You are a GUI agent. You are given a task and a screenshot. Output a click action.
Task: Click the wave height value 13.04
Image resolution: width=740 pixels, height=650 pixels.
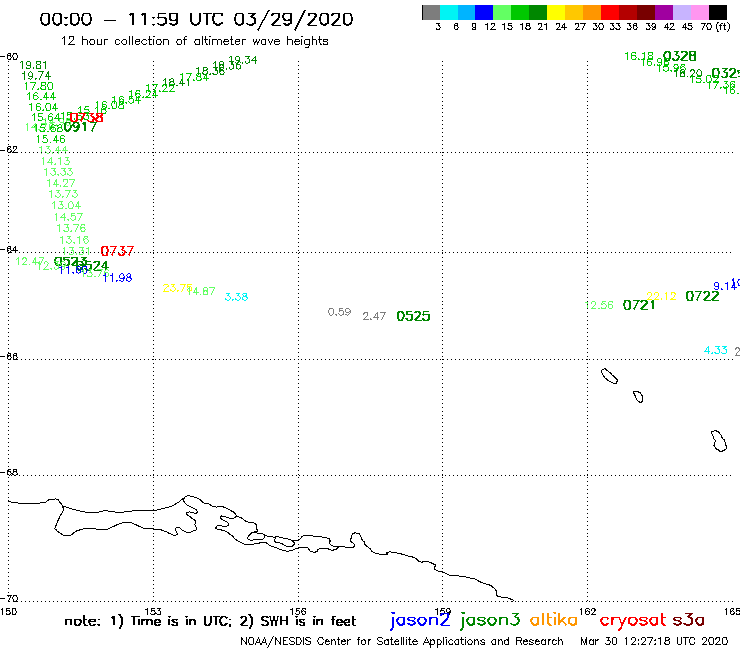coord(66,205)
